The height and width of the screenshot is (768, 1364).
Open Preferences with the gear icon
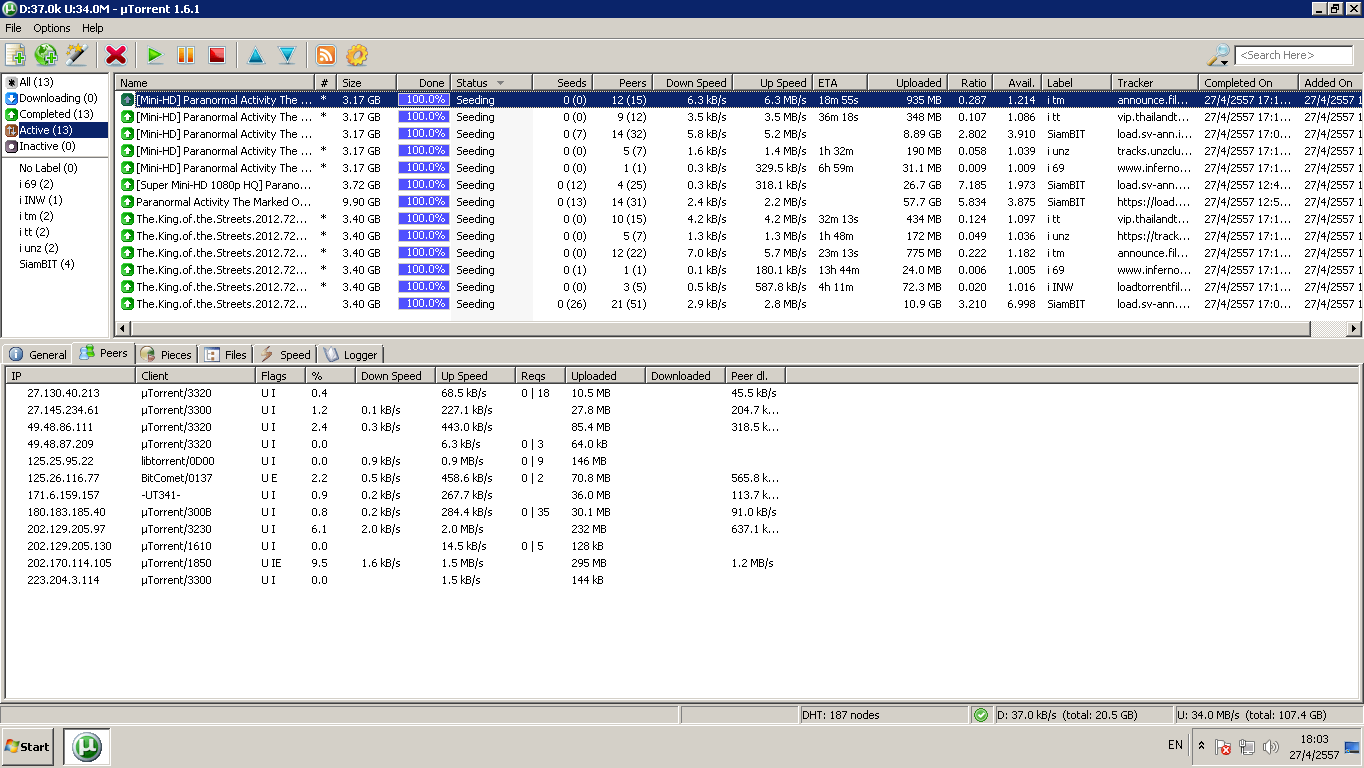coord(357,55)
